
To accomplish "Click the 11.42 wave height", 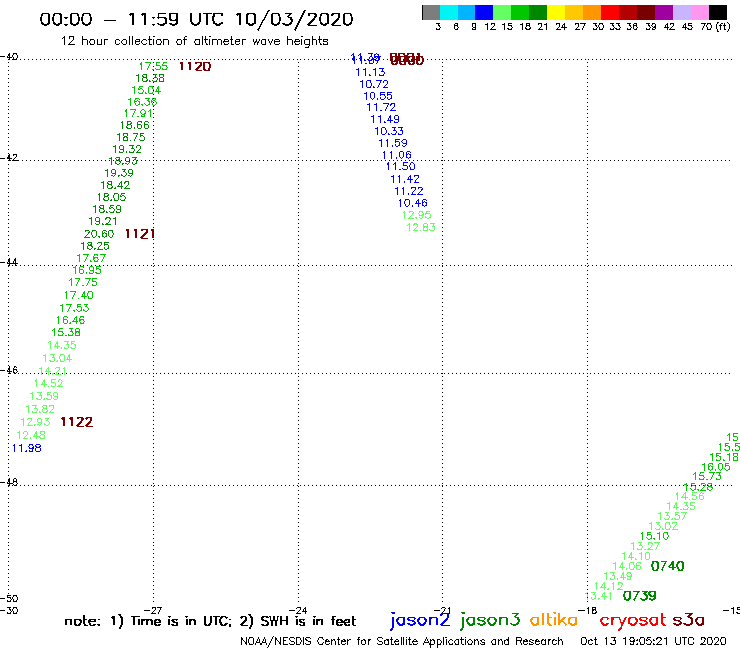I will pos(405,179).
